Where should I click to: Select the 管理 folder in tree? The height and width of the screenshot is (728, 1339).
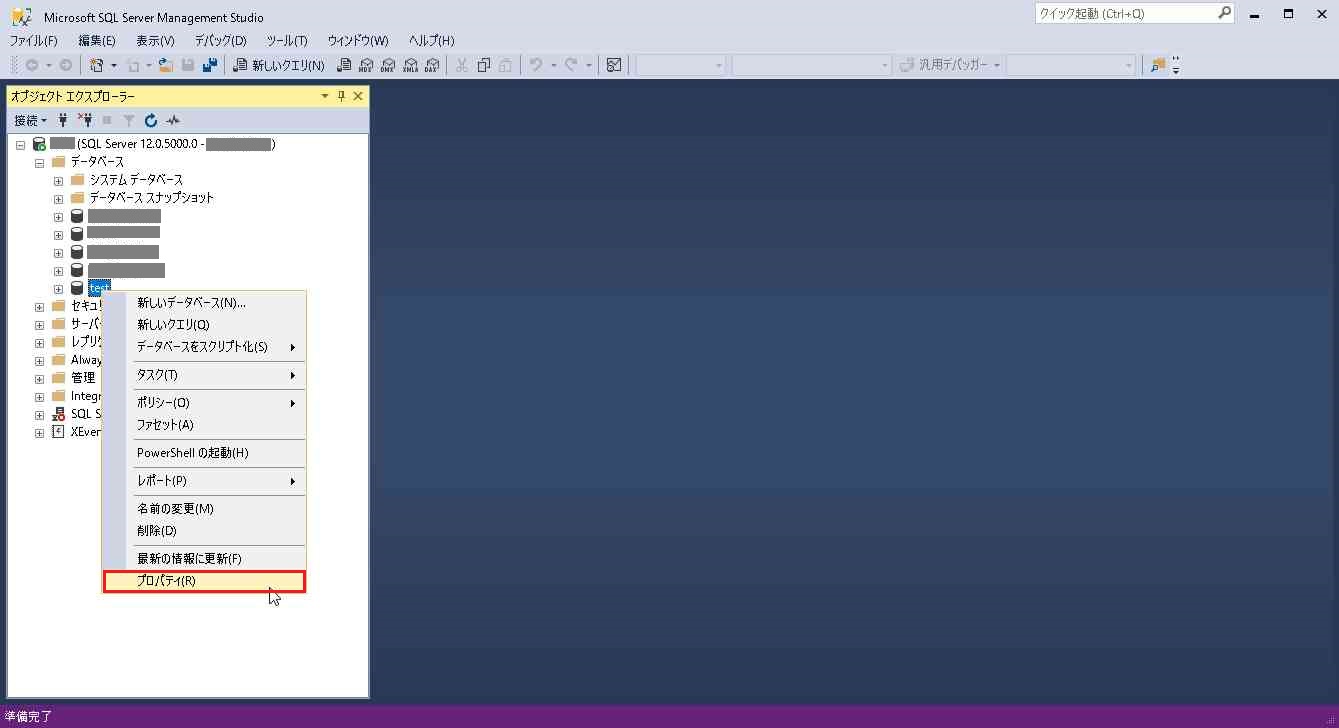click(83, 378)
